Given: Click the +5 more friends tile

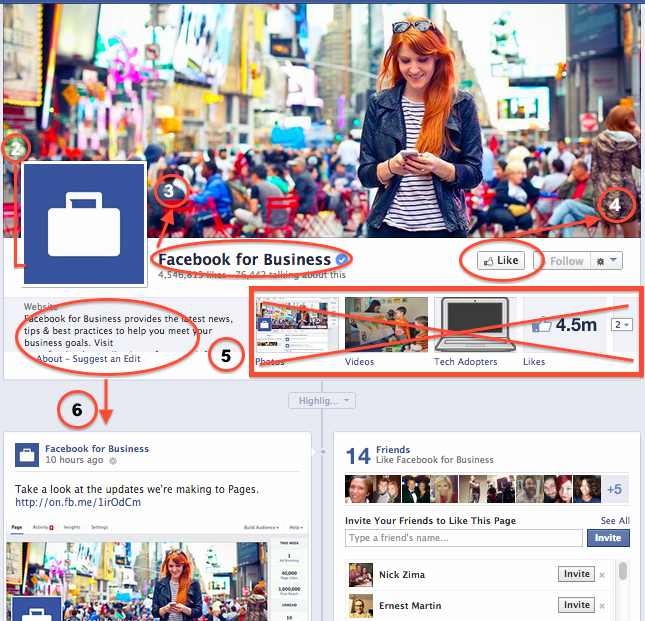Looking at the screenshot, I should tap(615, 489).
